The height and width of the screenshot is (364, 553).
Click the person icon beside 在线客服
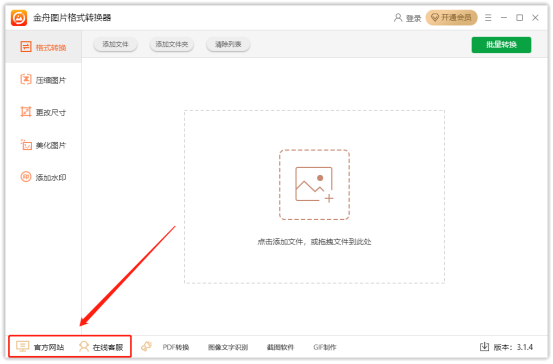(x=84, y=346)
